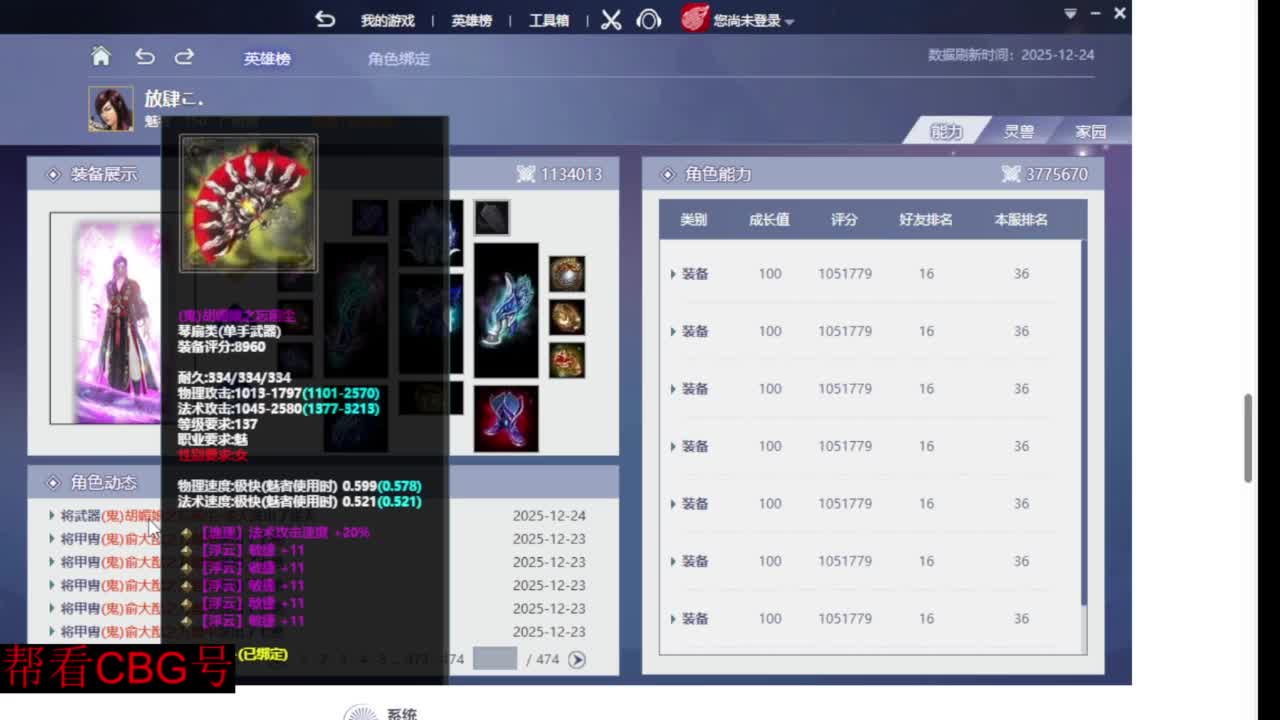1280x720 pixels.
Task: Switch to the 灵兽 tab
Action: (1019, 131)
